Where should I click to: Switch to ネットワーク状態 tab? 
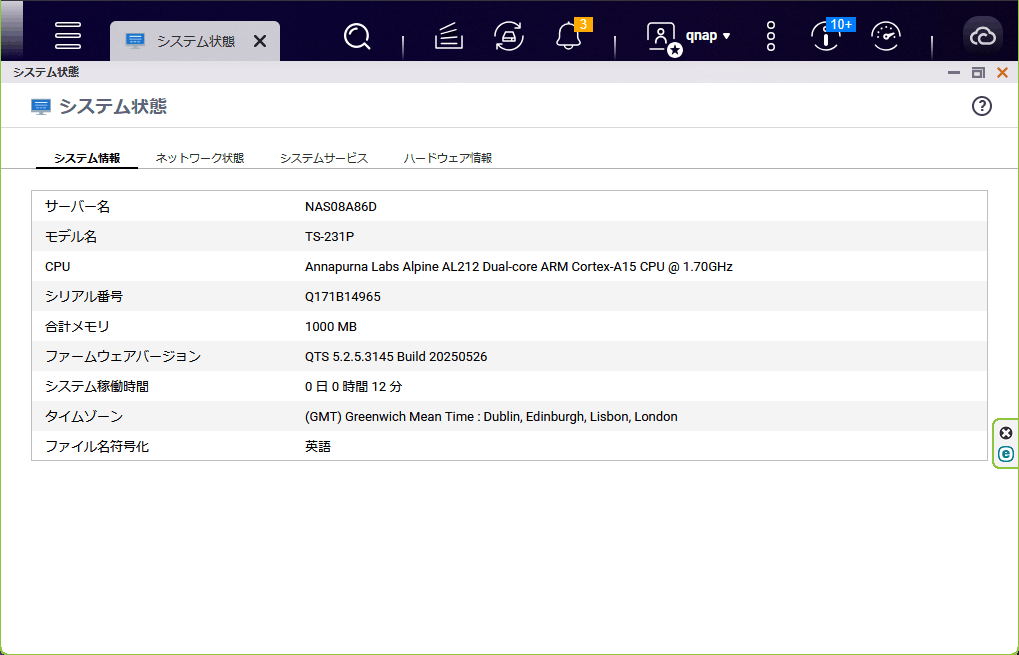click(200, 158)
